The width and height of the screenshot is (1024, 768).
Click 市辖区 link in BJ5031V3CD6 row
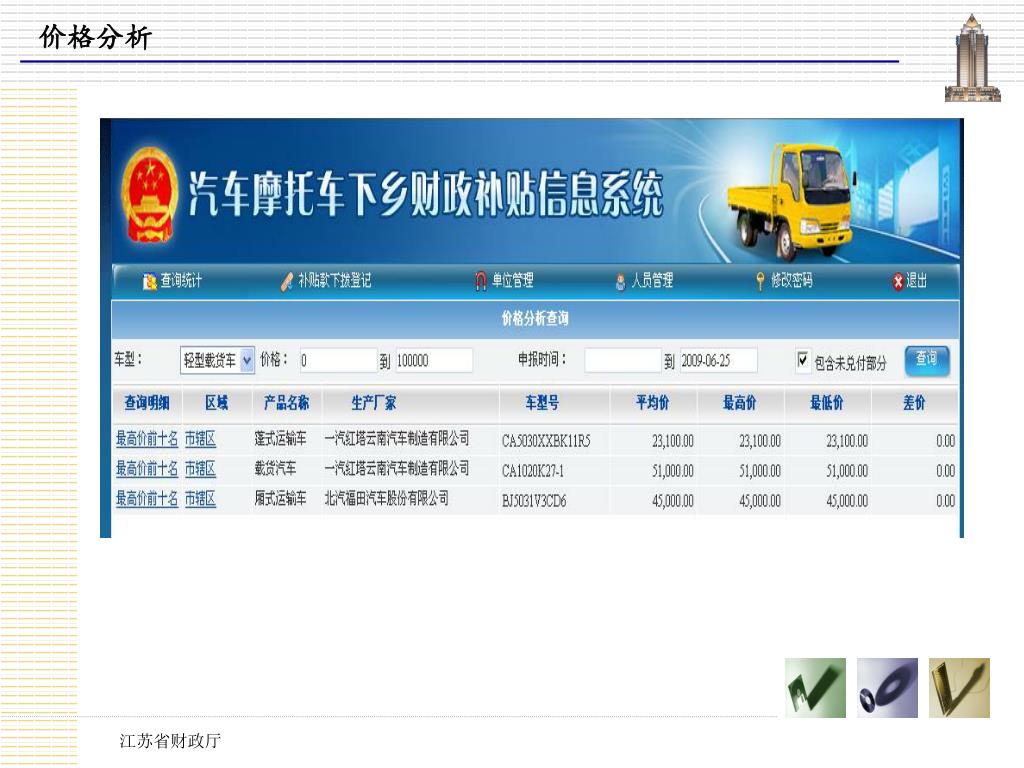[x=200, y=499]
